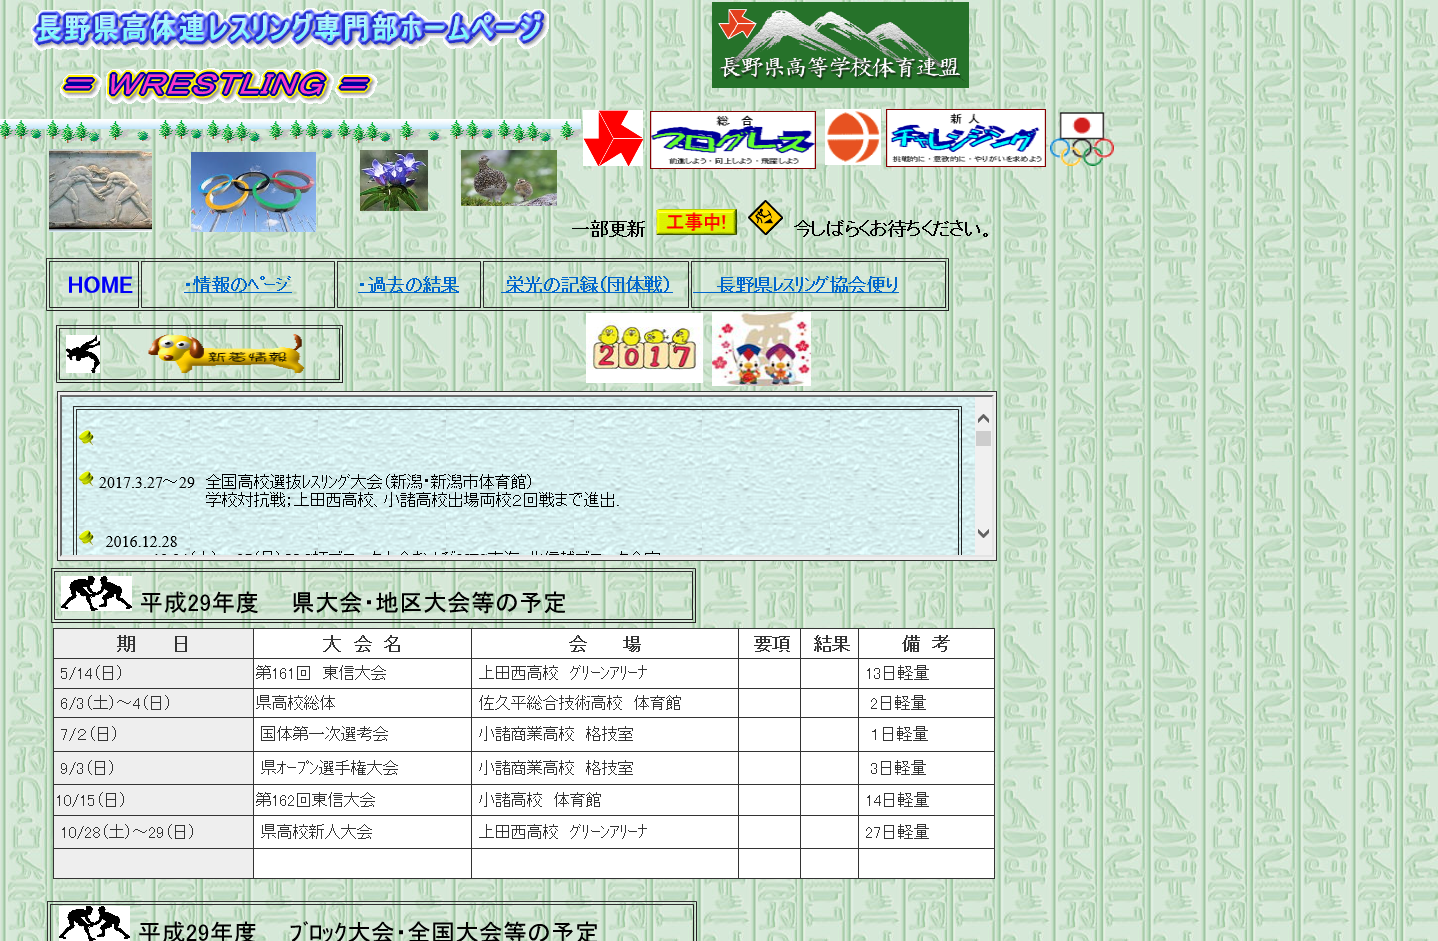The image size is (1438, 941).
Task: Open the green 総合 progress banner
Action: (x=732, y=140)
